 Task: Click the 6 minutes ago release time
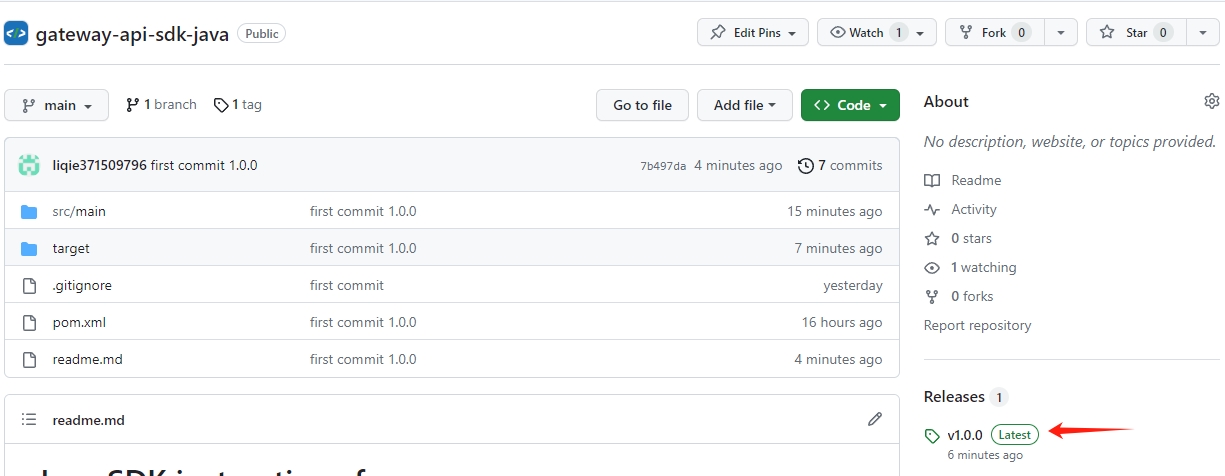coord(985,455)
